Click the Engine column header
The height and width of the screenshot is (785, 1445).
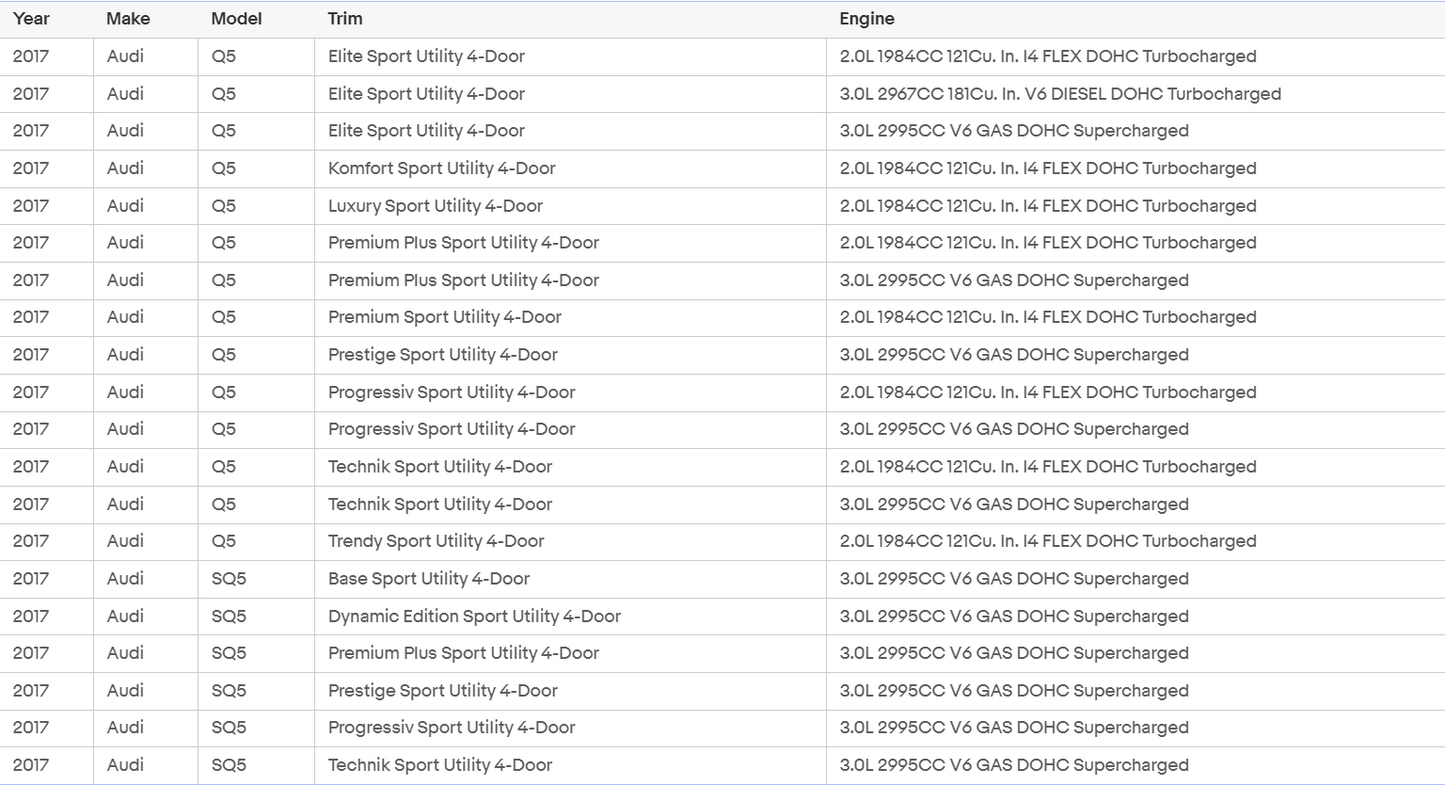click(1136, 19)
